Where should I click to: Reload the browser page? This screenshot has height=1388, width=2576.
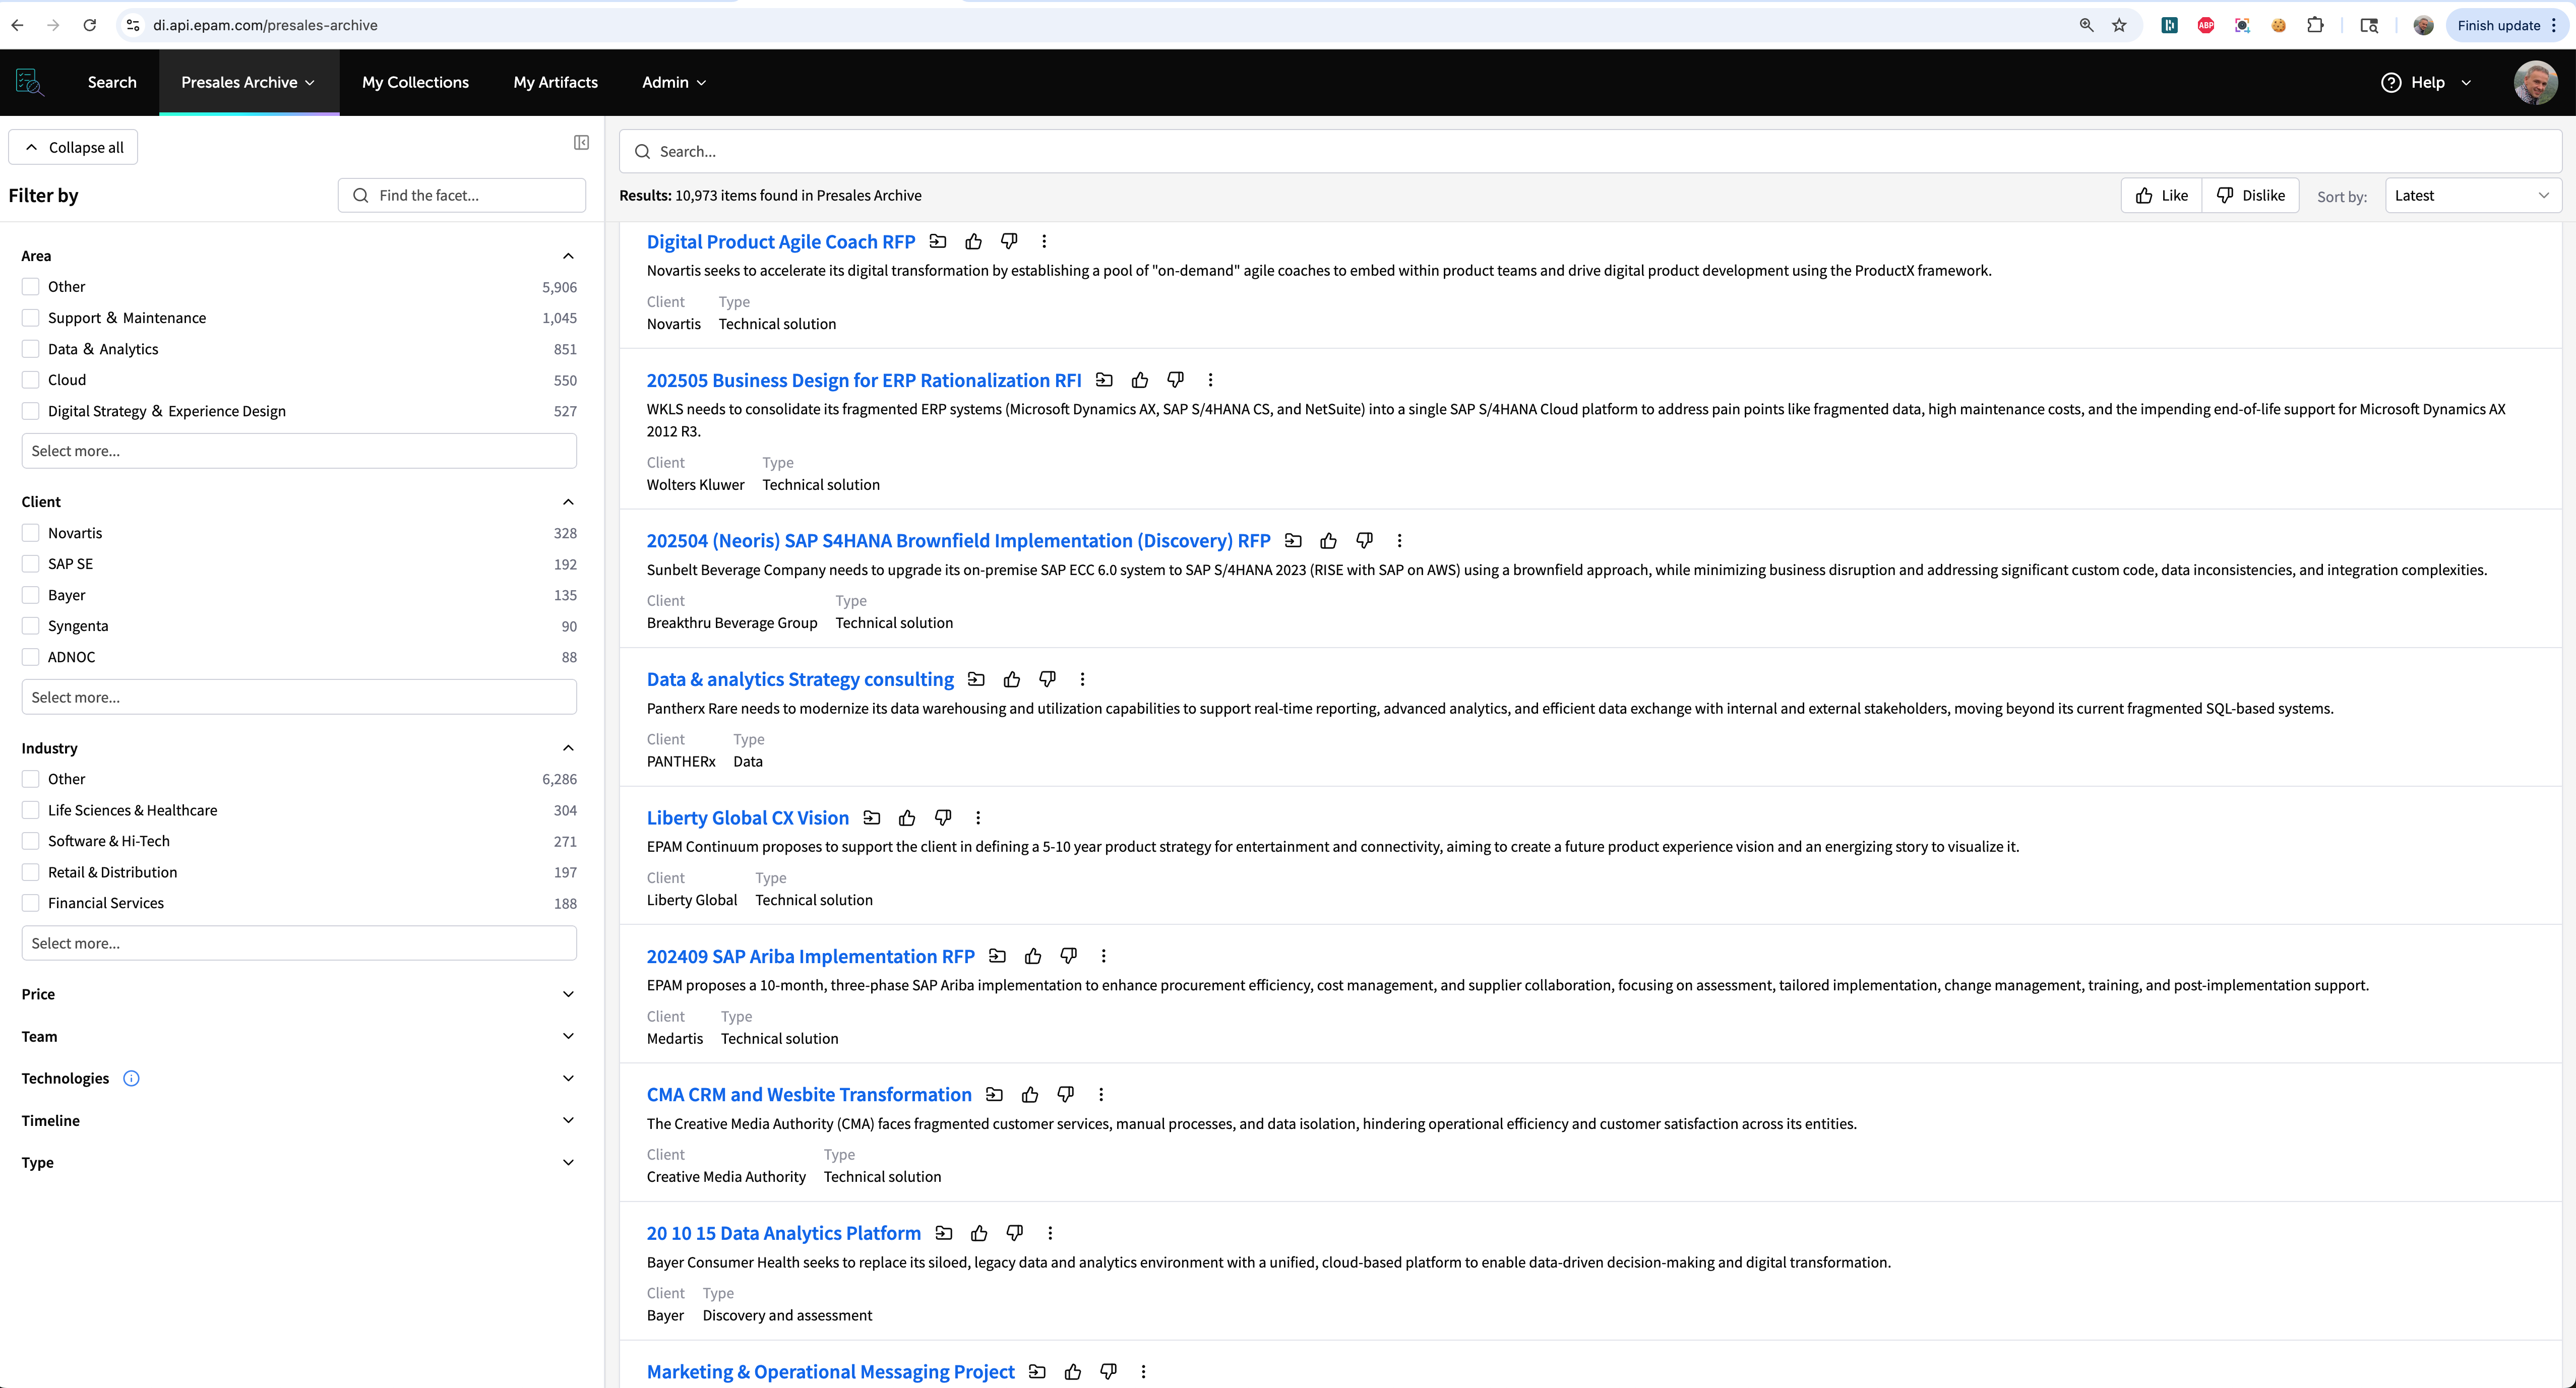tap(89, 25)
